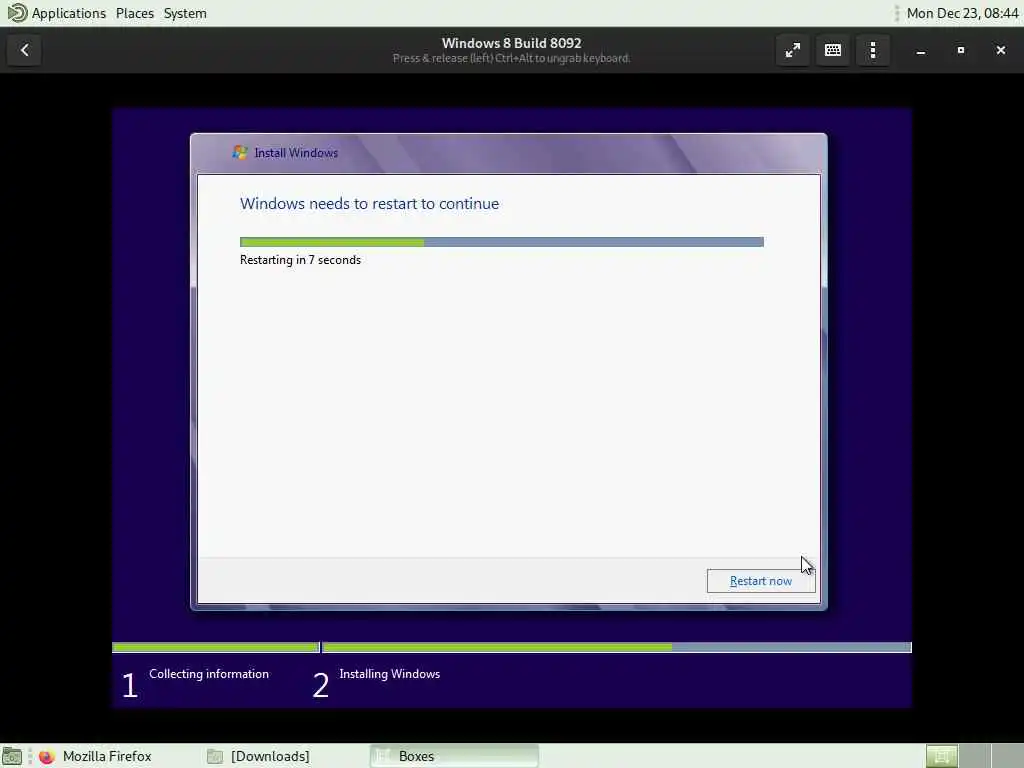This screenshot has width=1024, height=768.
Task: Open the System menu
Action: click(185, 13)
